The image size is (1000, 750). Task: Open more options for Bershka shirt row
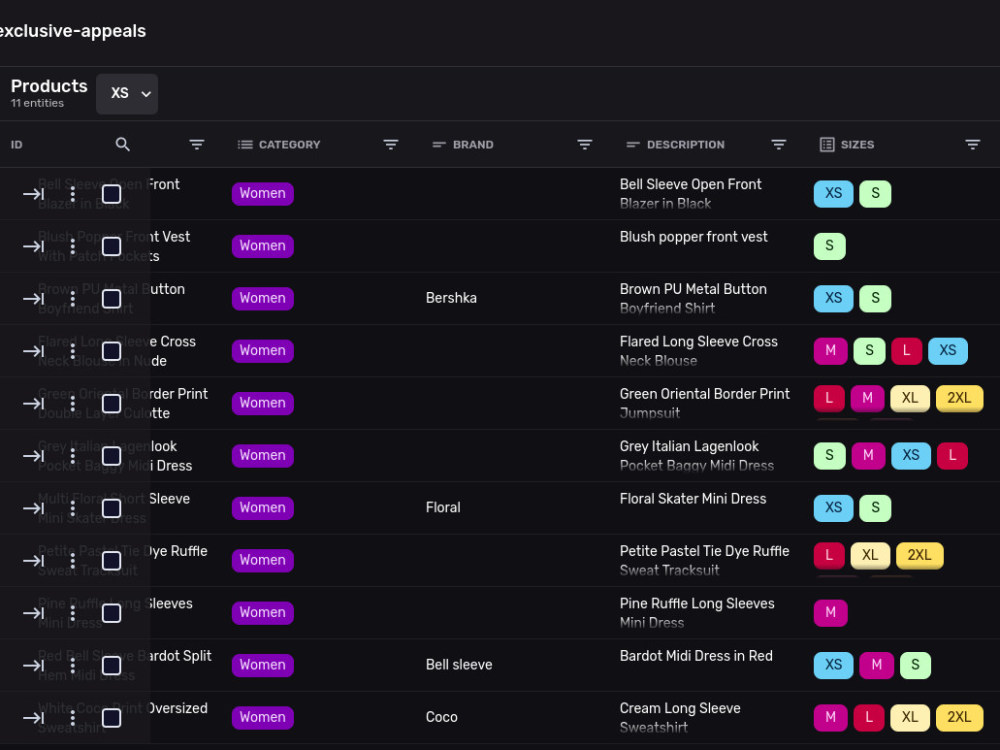pos(73,298)
